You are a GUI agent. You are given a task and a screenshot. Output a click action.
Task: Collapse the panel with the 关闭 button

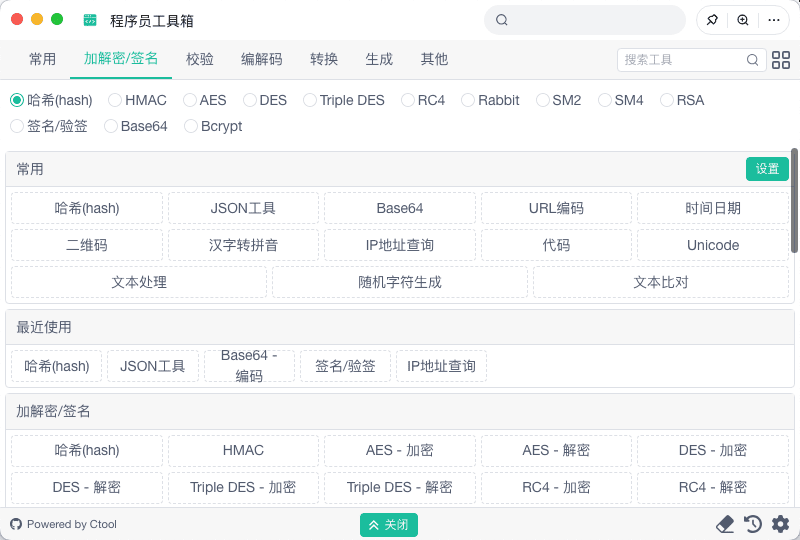click(x=389, y=525)
